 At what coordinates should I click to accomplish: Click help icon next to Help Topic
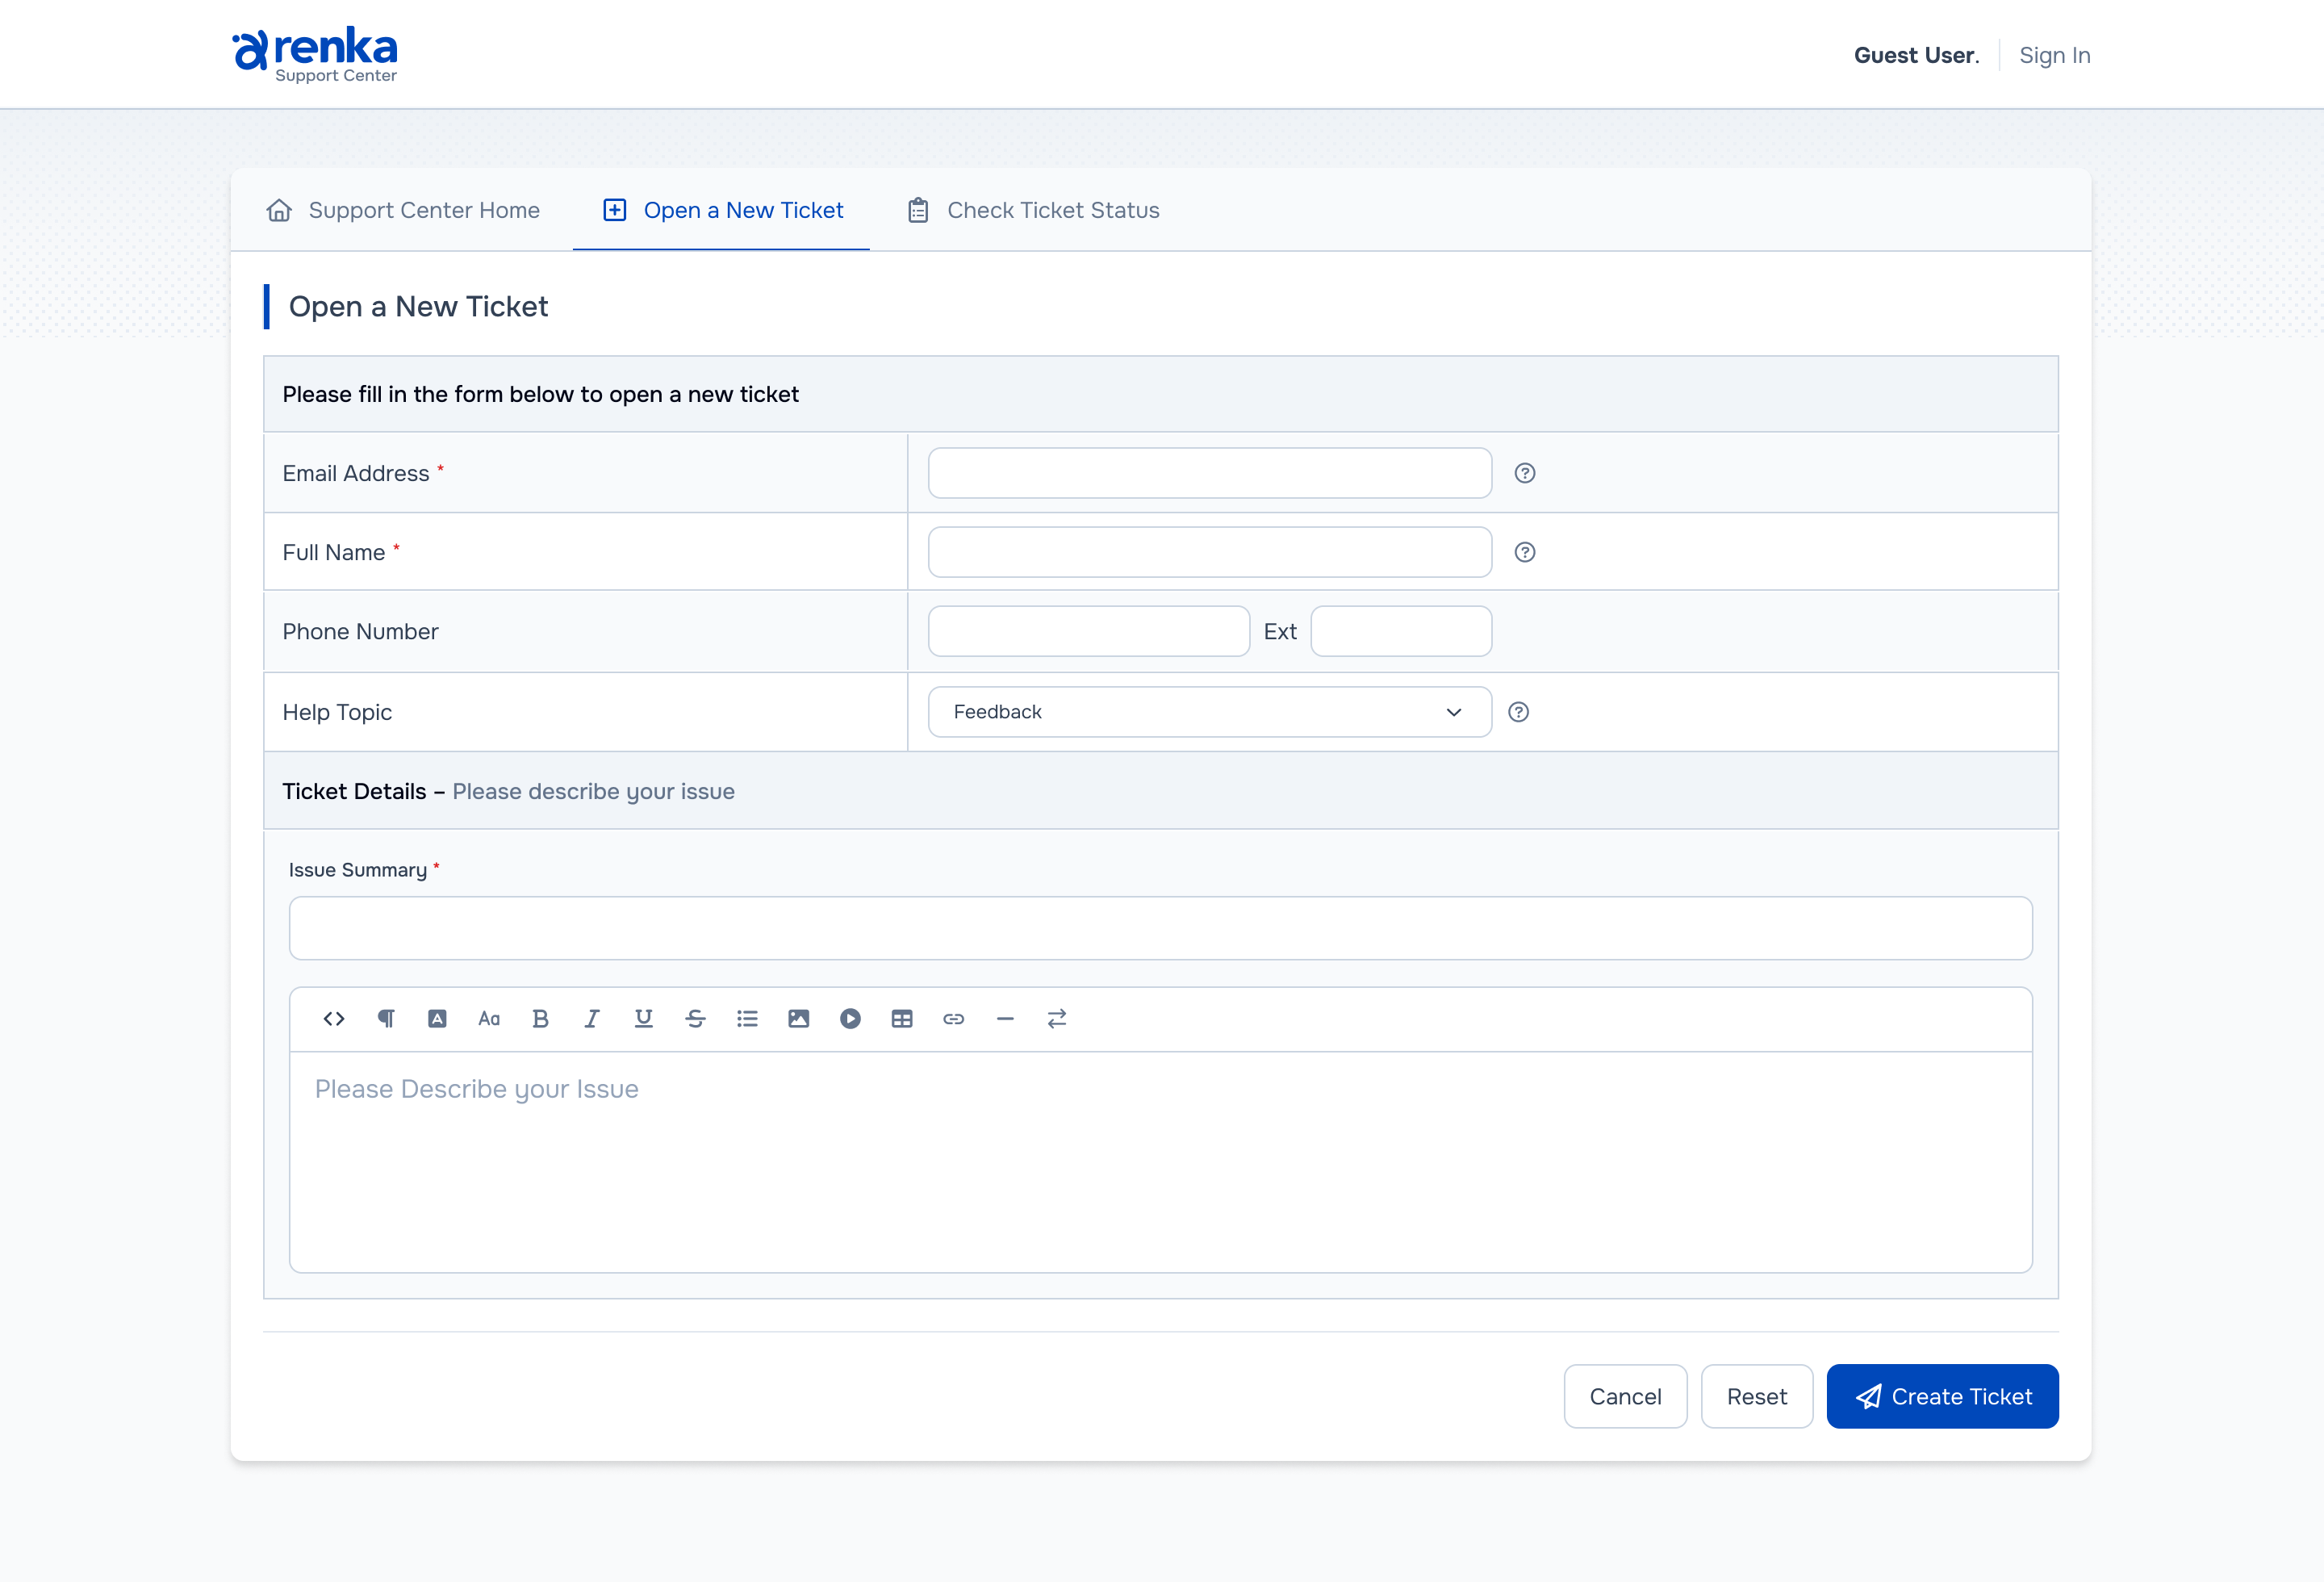pos(1519,712)
